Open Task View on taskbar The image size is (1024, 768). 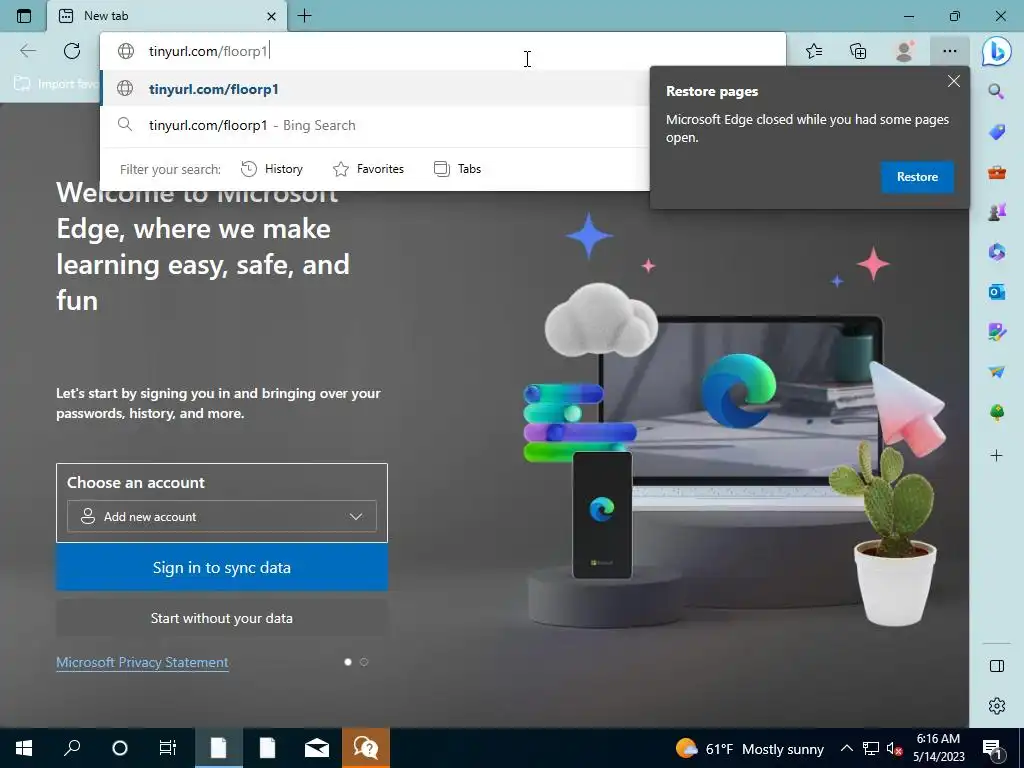[168, 748]
